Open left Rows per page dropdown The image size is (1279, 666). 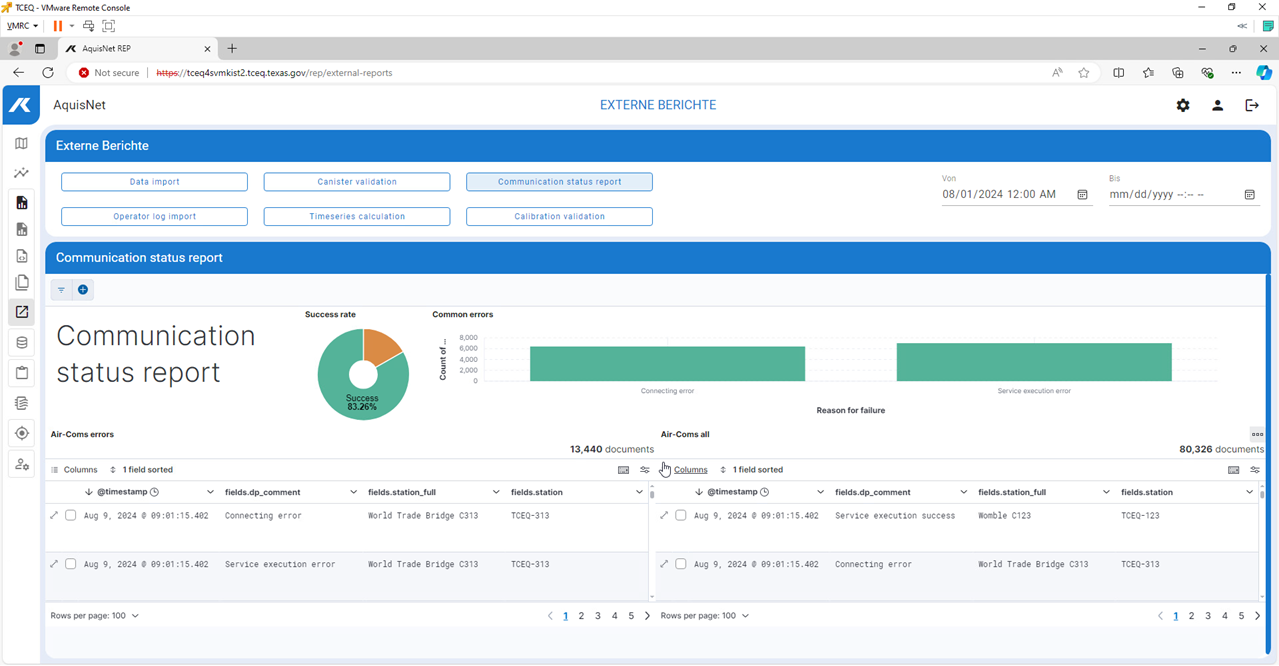pos(95,616)
